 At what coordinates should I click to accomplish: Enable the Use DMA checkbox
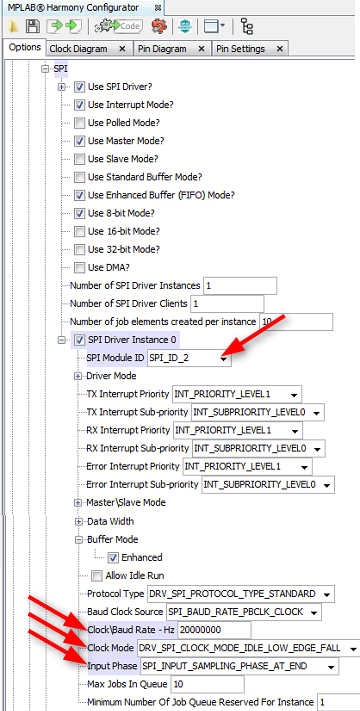80,268
